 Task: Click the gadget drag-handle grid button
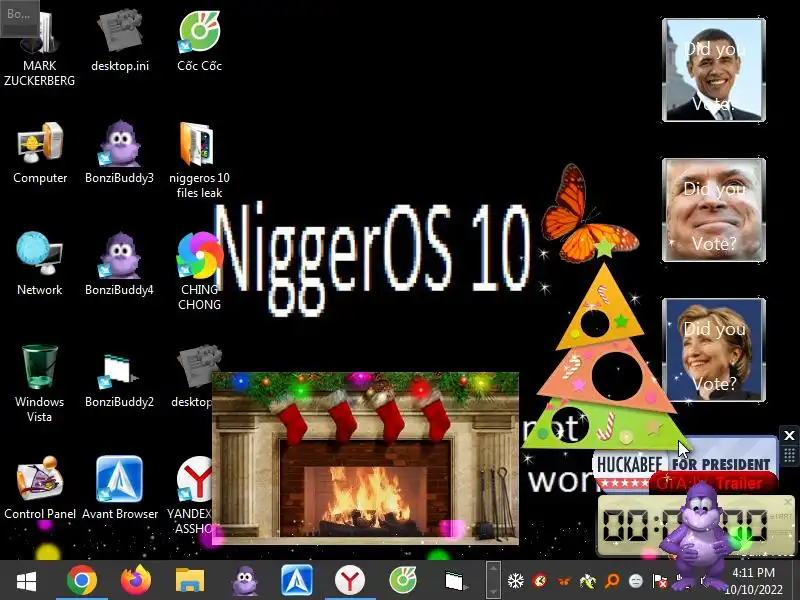[x=789, y=454]
